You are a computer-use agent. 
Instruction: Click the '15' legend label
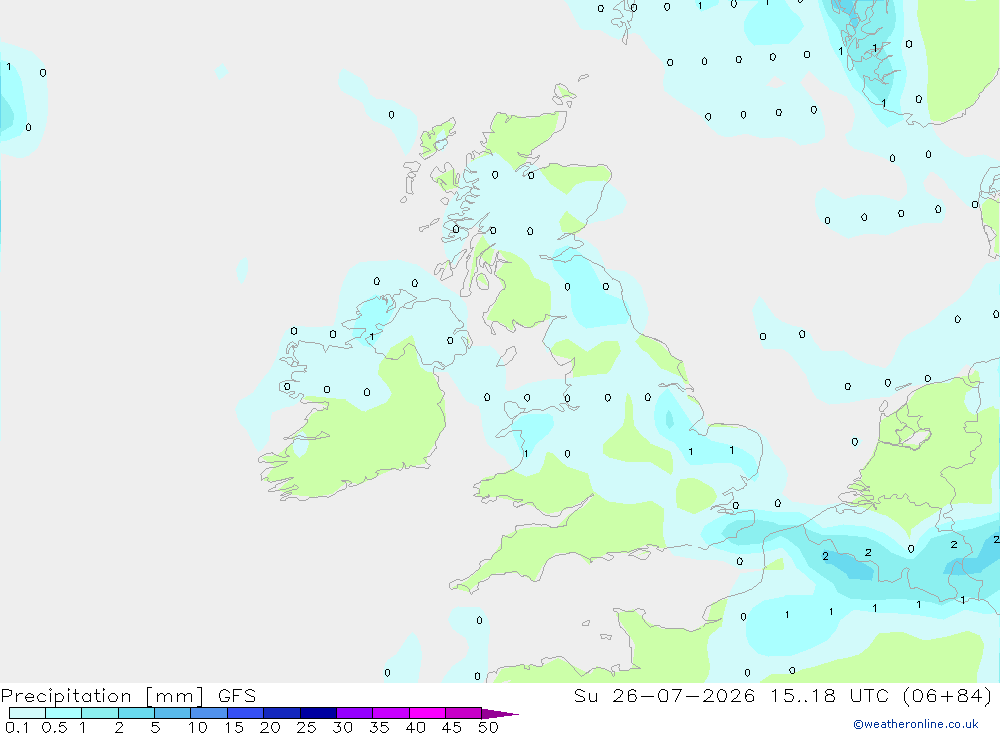coord(234,727)
